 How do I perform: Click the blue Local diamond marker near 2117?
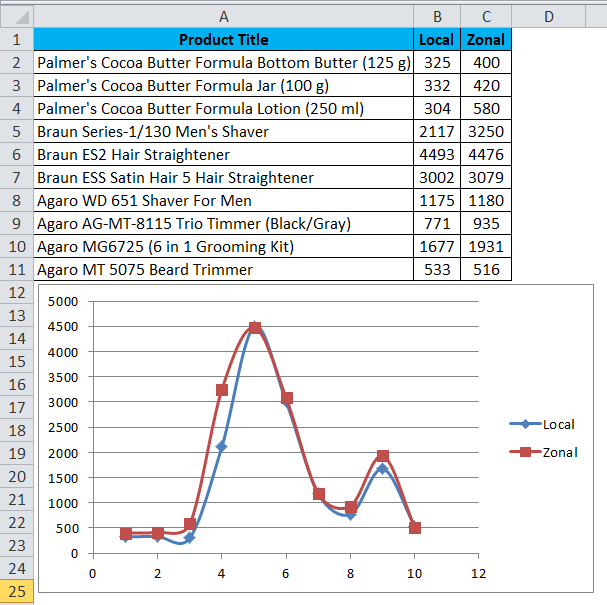[x=222, y=447]
